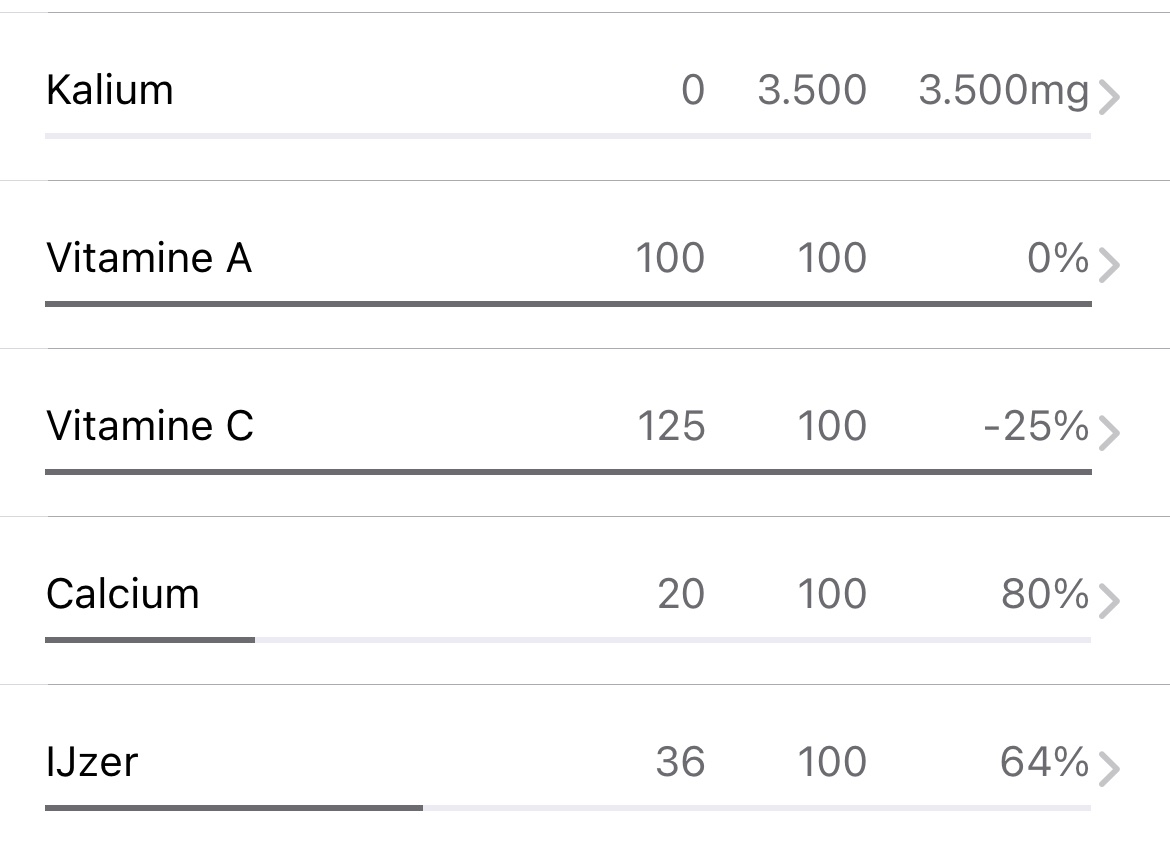
Task: Open the Vitamine C entry
Action: 150,426
